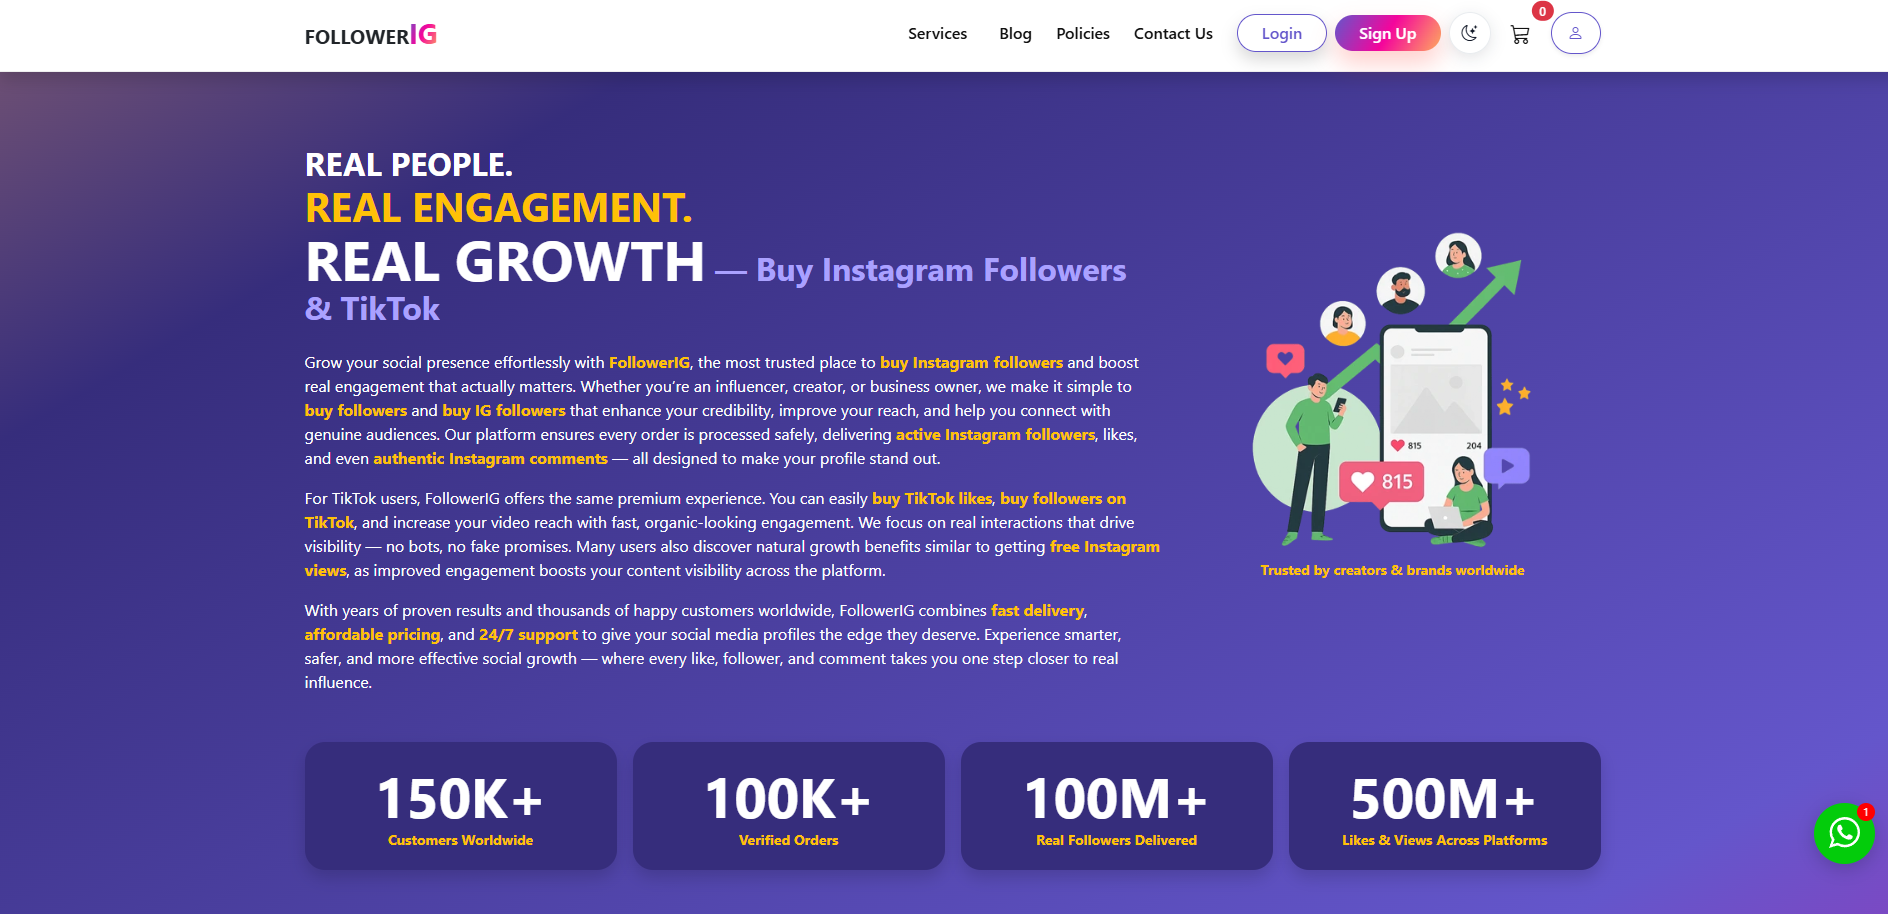Click the '150K+ Customers Worldwide' card

[x=461, y=806]
